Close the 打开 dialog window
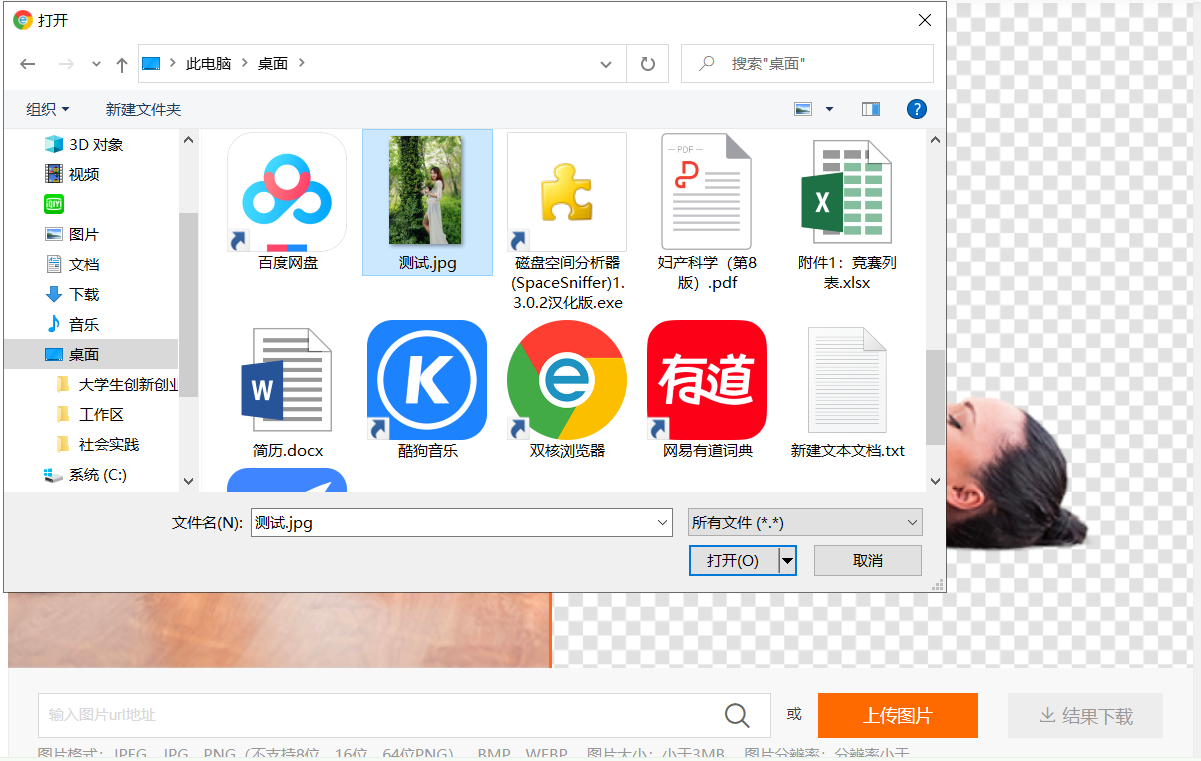Image resolution: width=1201 pixels, height=761 pixels. (925, 19)
